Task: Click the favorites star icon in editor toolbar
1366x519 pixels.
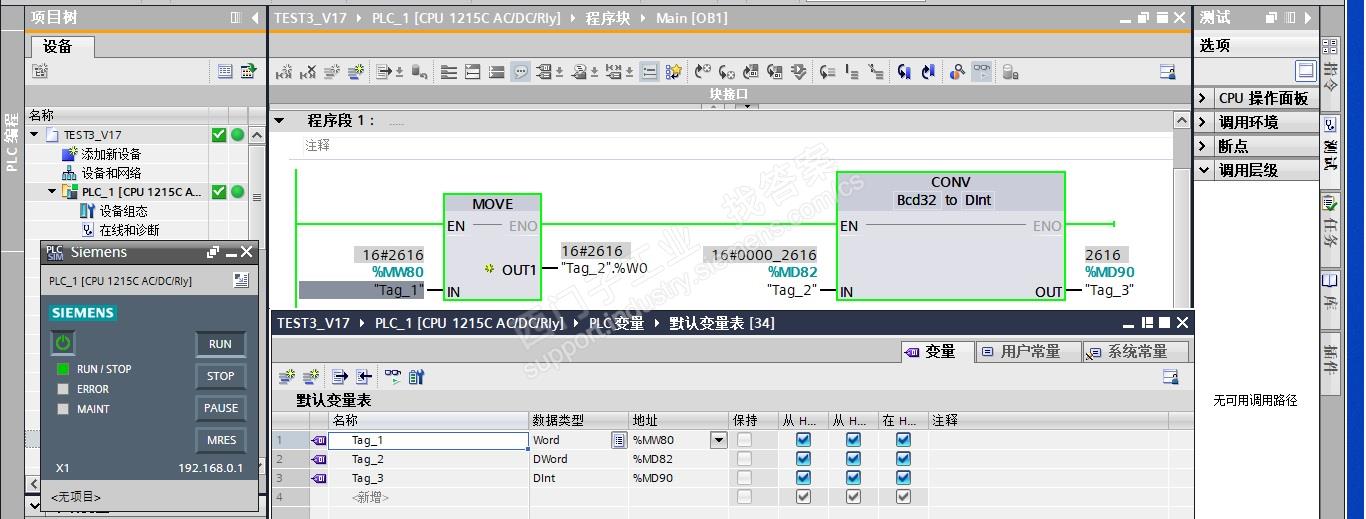Action: point(674,72)
